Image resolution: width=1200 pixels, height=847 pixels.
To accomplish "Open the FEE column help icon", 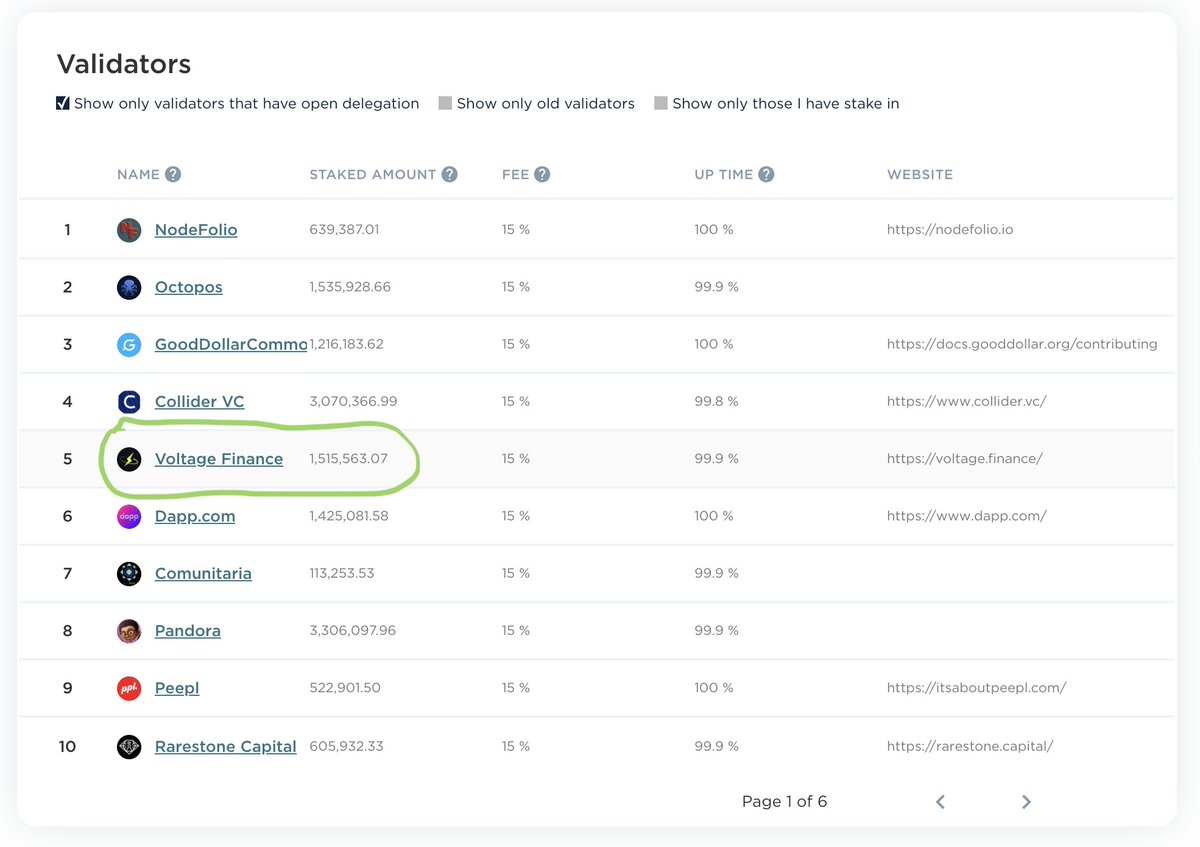I will (542, 174).
